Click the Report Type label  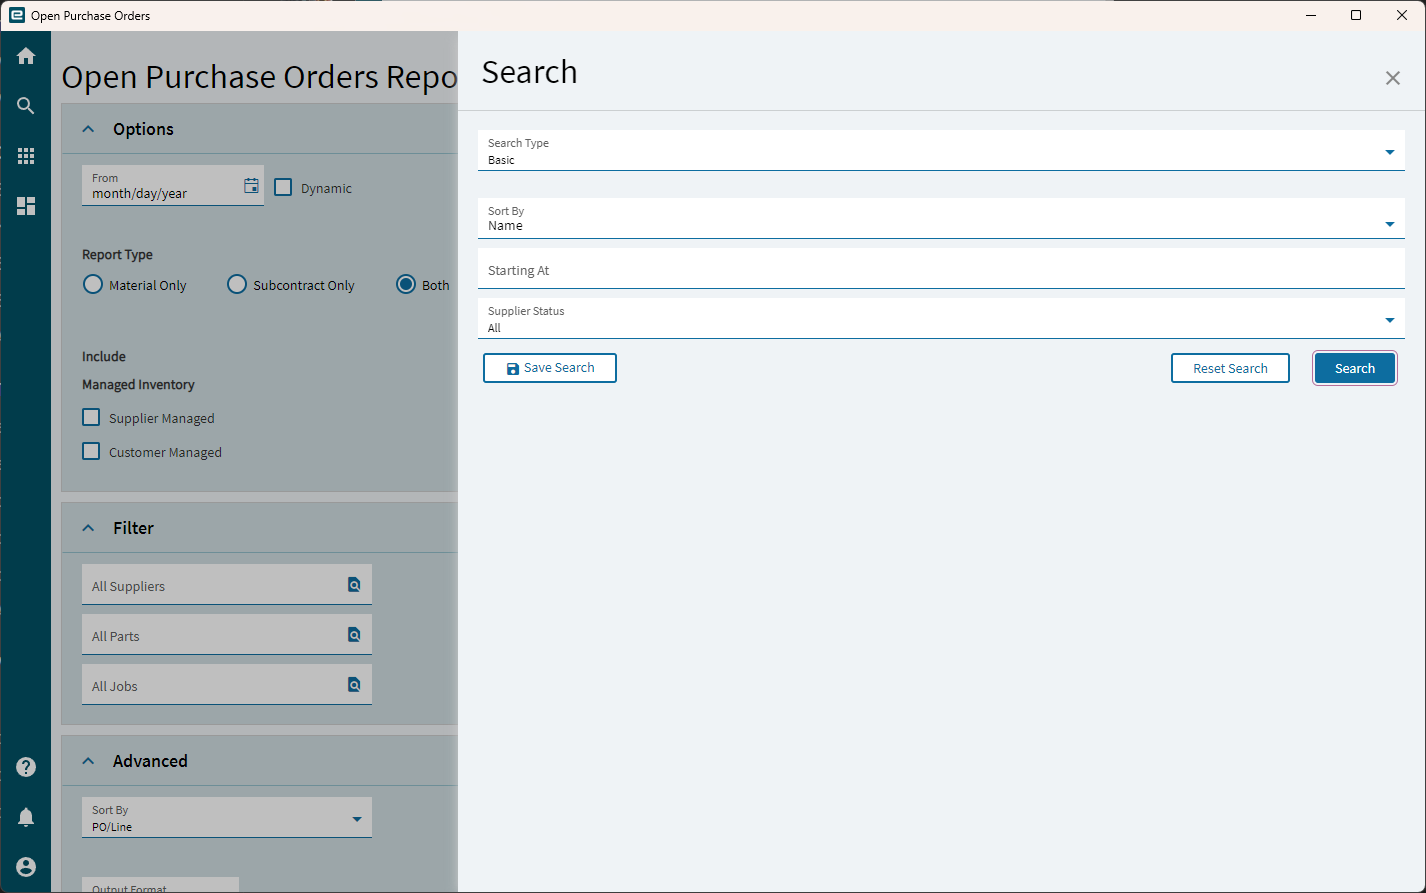pyautogui.click(x=117, y=255)
